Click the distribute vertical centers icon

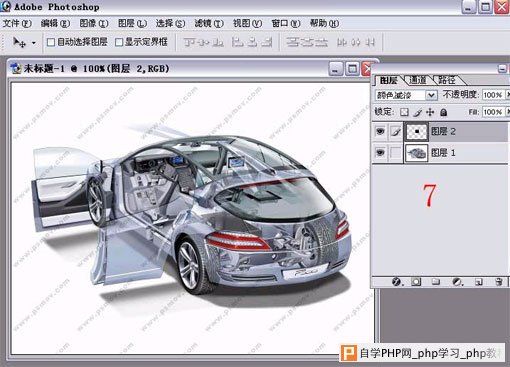point(307,42)
